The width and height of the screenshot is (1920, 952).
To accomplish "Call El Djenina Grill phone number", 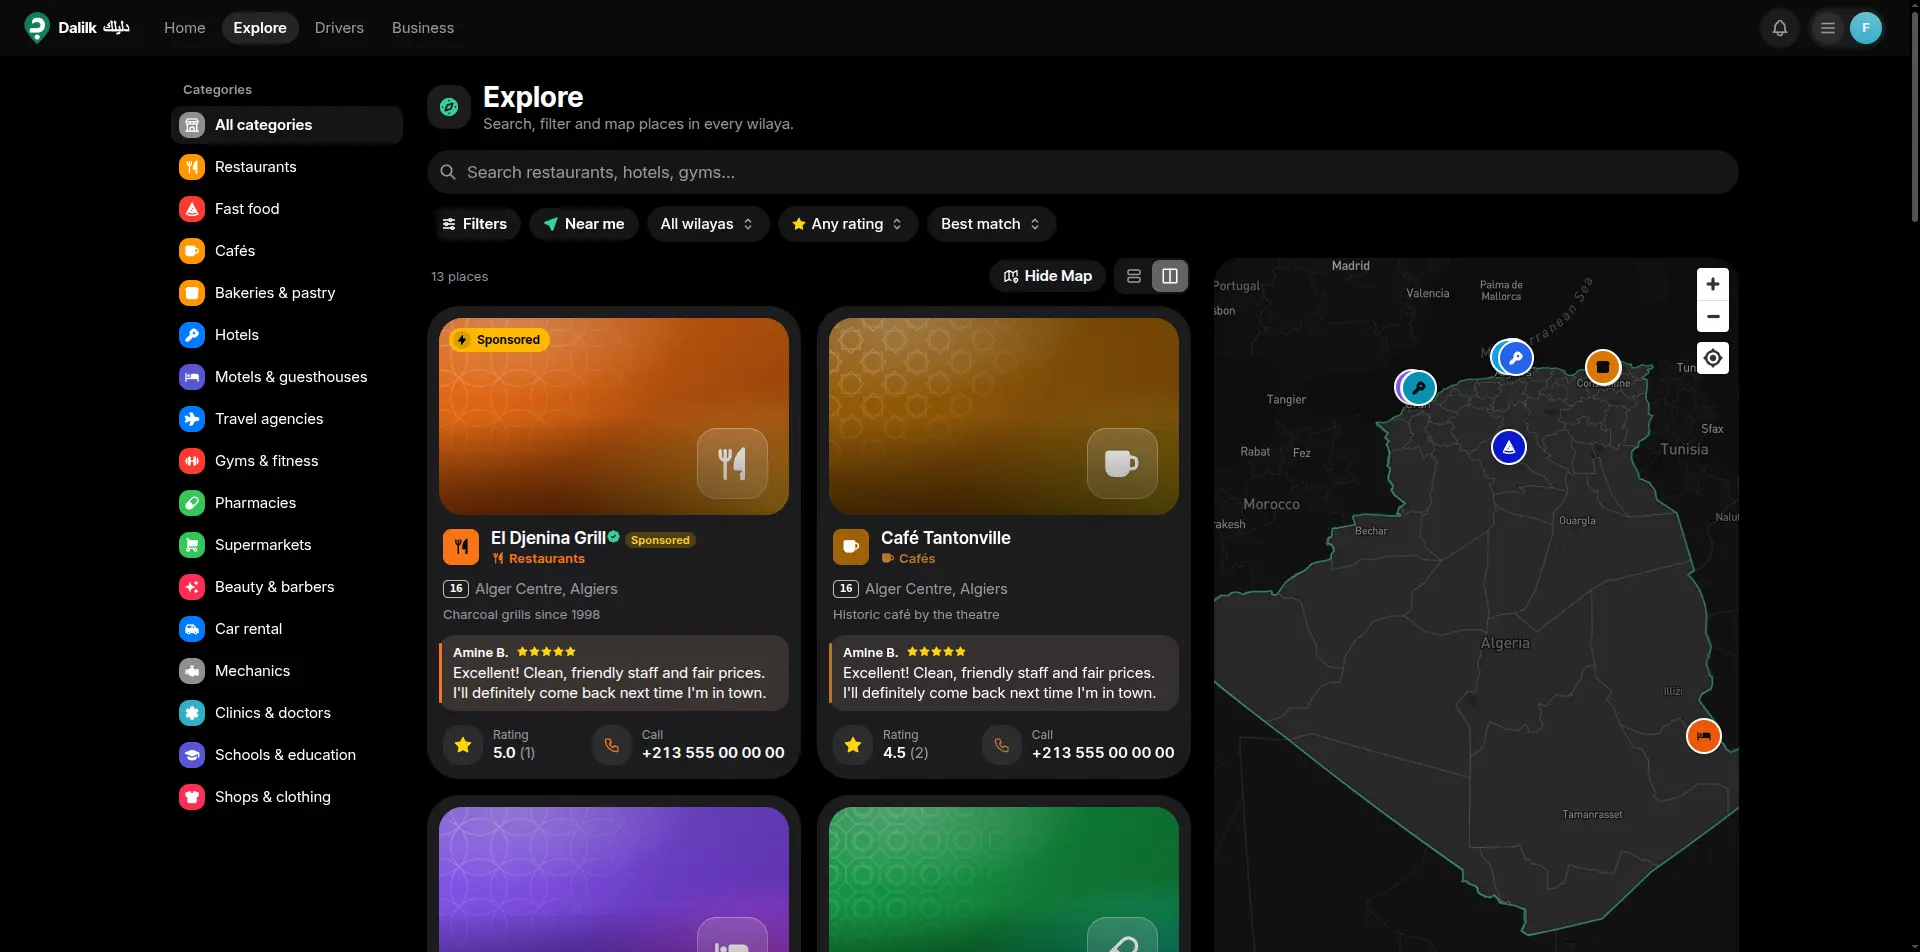I will pyautogui.click(x=713, y=753).
